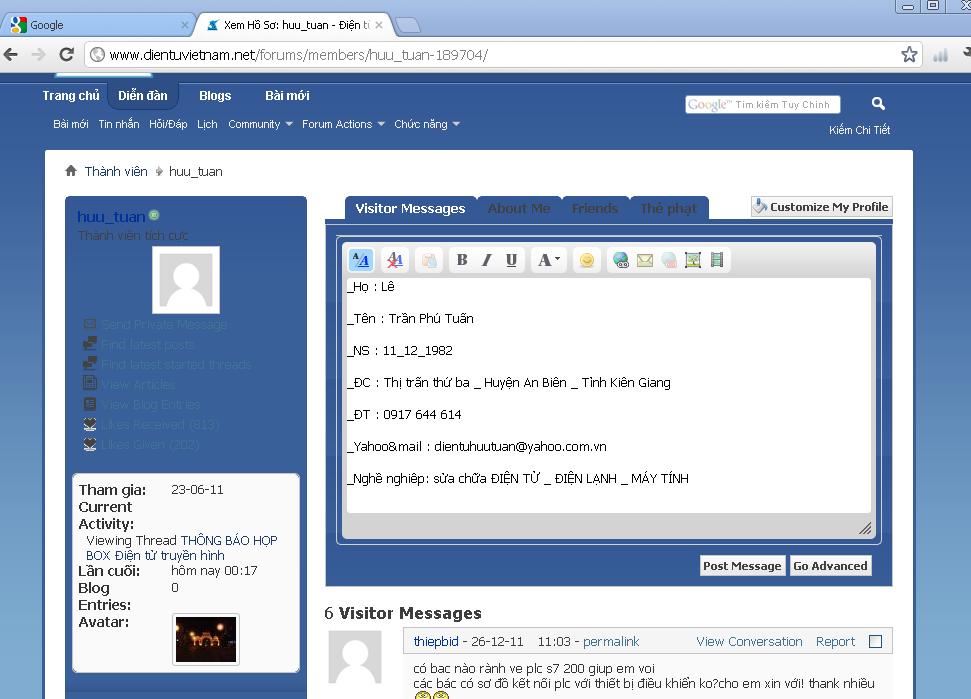Click inside the visitor message text editor
This screenshot has width=971, height=699.
[x=609, y=395]
